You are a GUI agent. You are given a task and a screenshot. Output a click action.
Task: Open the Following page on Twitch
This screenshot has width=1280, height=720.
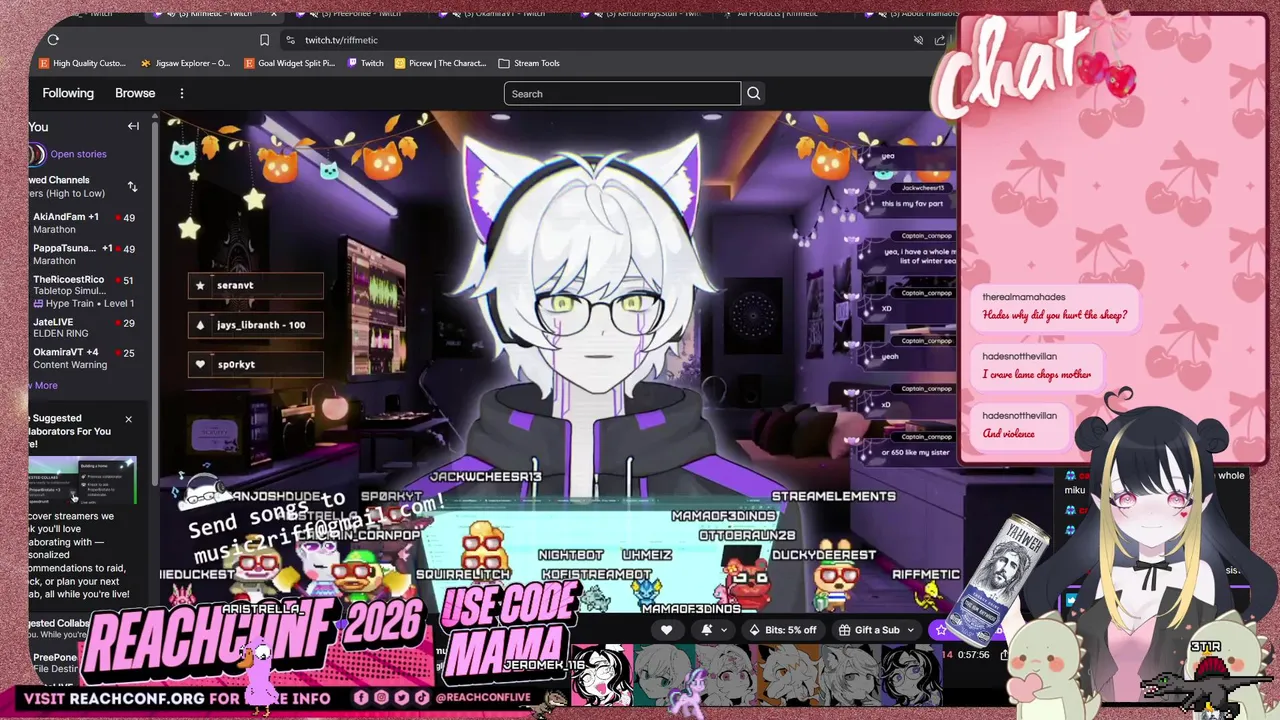tap(68, 93)
